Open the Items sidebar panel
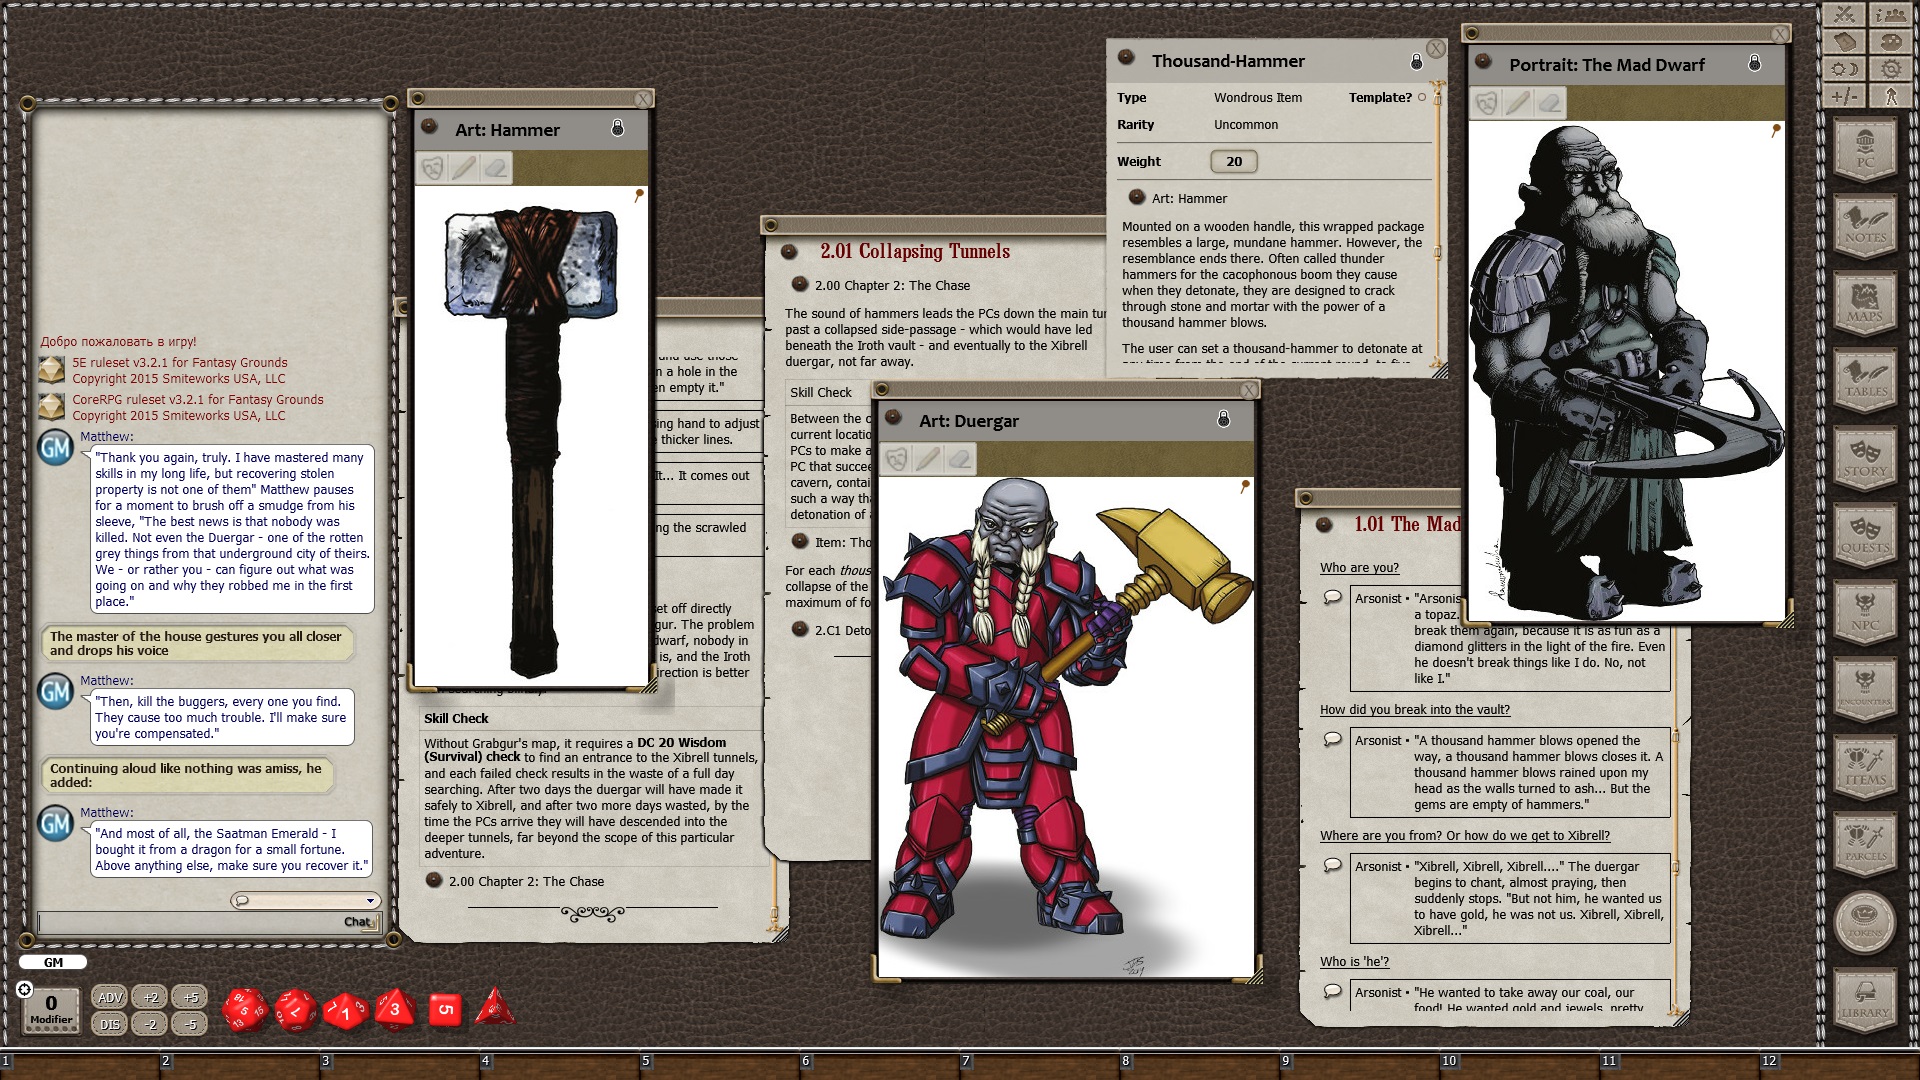 1864,766
